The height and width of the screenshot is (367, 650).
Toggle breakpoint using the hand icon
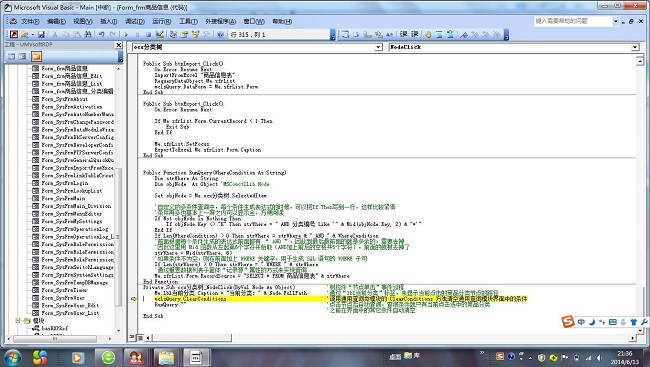pyautogui.click(x=428, y=34)
